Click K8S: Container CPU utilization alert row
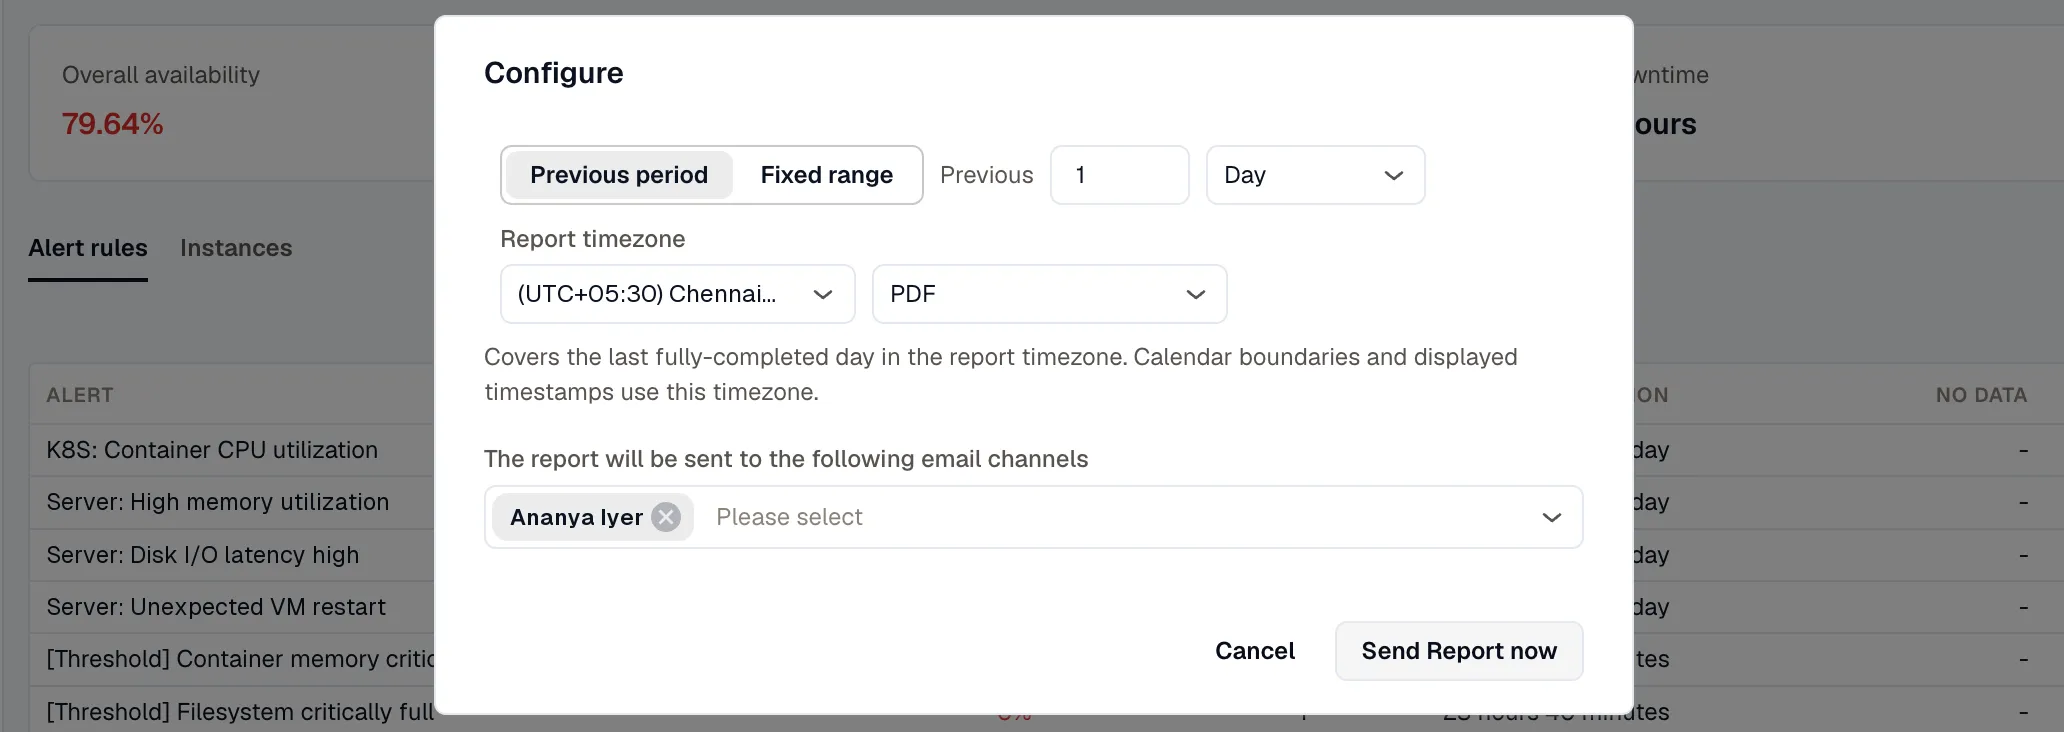 click(212, 450)
